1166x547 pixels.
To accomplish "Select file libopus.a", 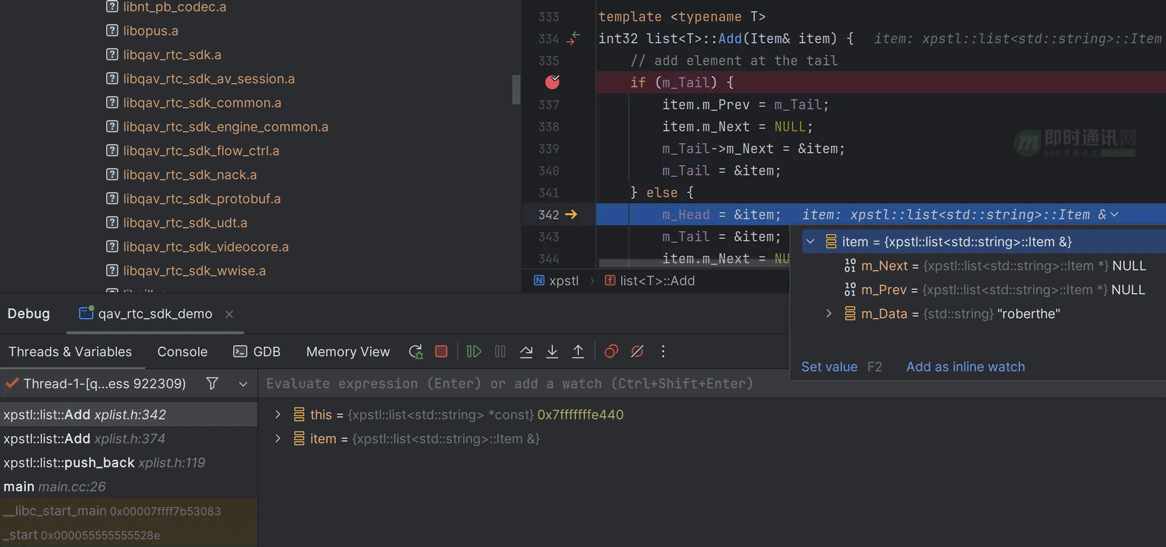I will point(150,31).
